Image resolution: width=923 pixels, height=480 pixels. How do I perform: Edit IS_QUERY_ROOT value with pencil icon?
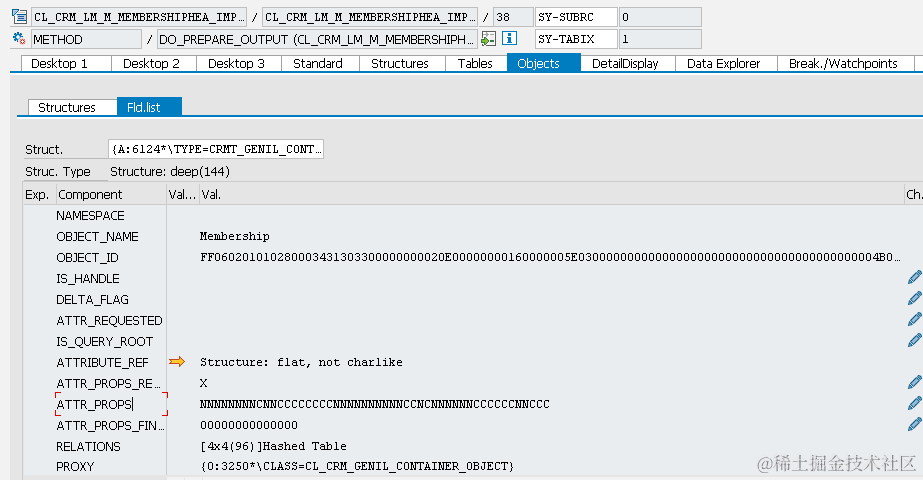pyautogui.click(x=914, y=340)
